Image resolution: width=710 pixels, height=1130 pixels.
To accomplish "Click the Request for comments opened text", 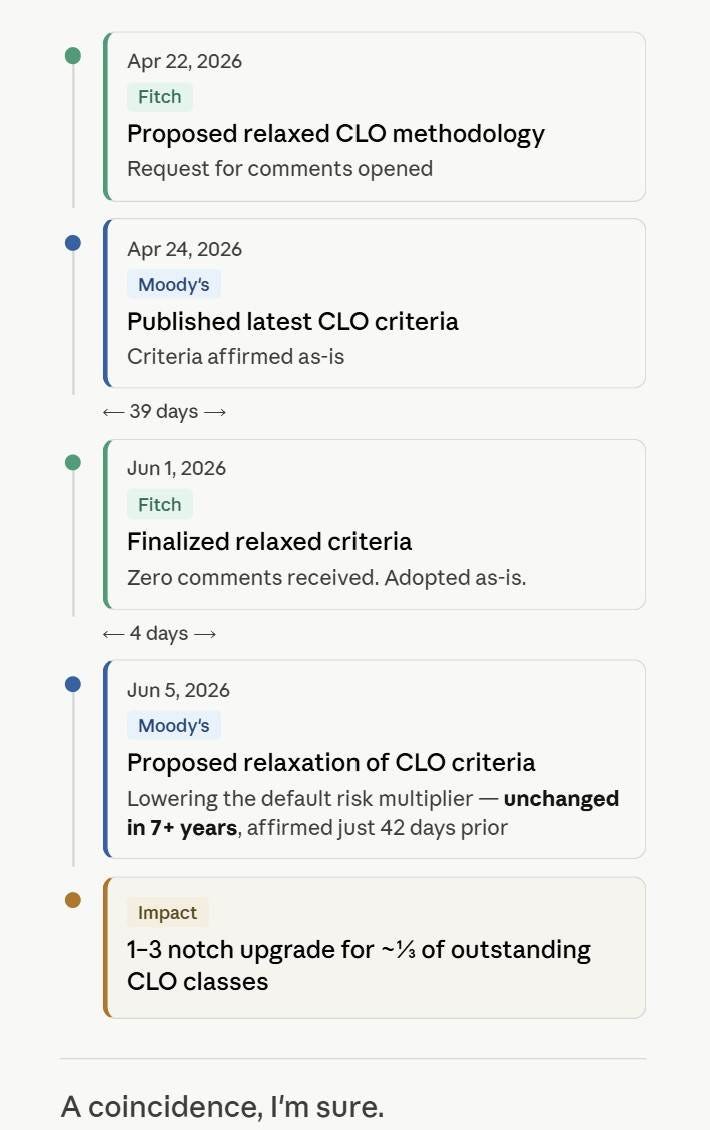I will [x=280, y=169].
